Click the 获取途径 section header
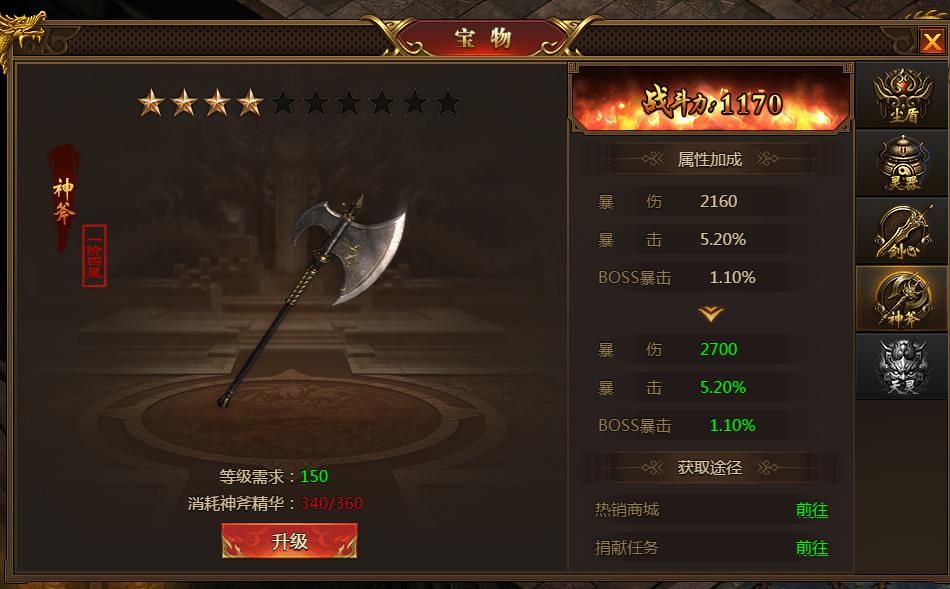This screenshot has width=950, height=589. tap(709, 467)
